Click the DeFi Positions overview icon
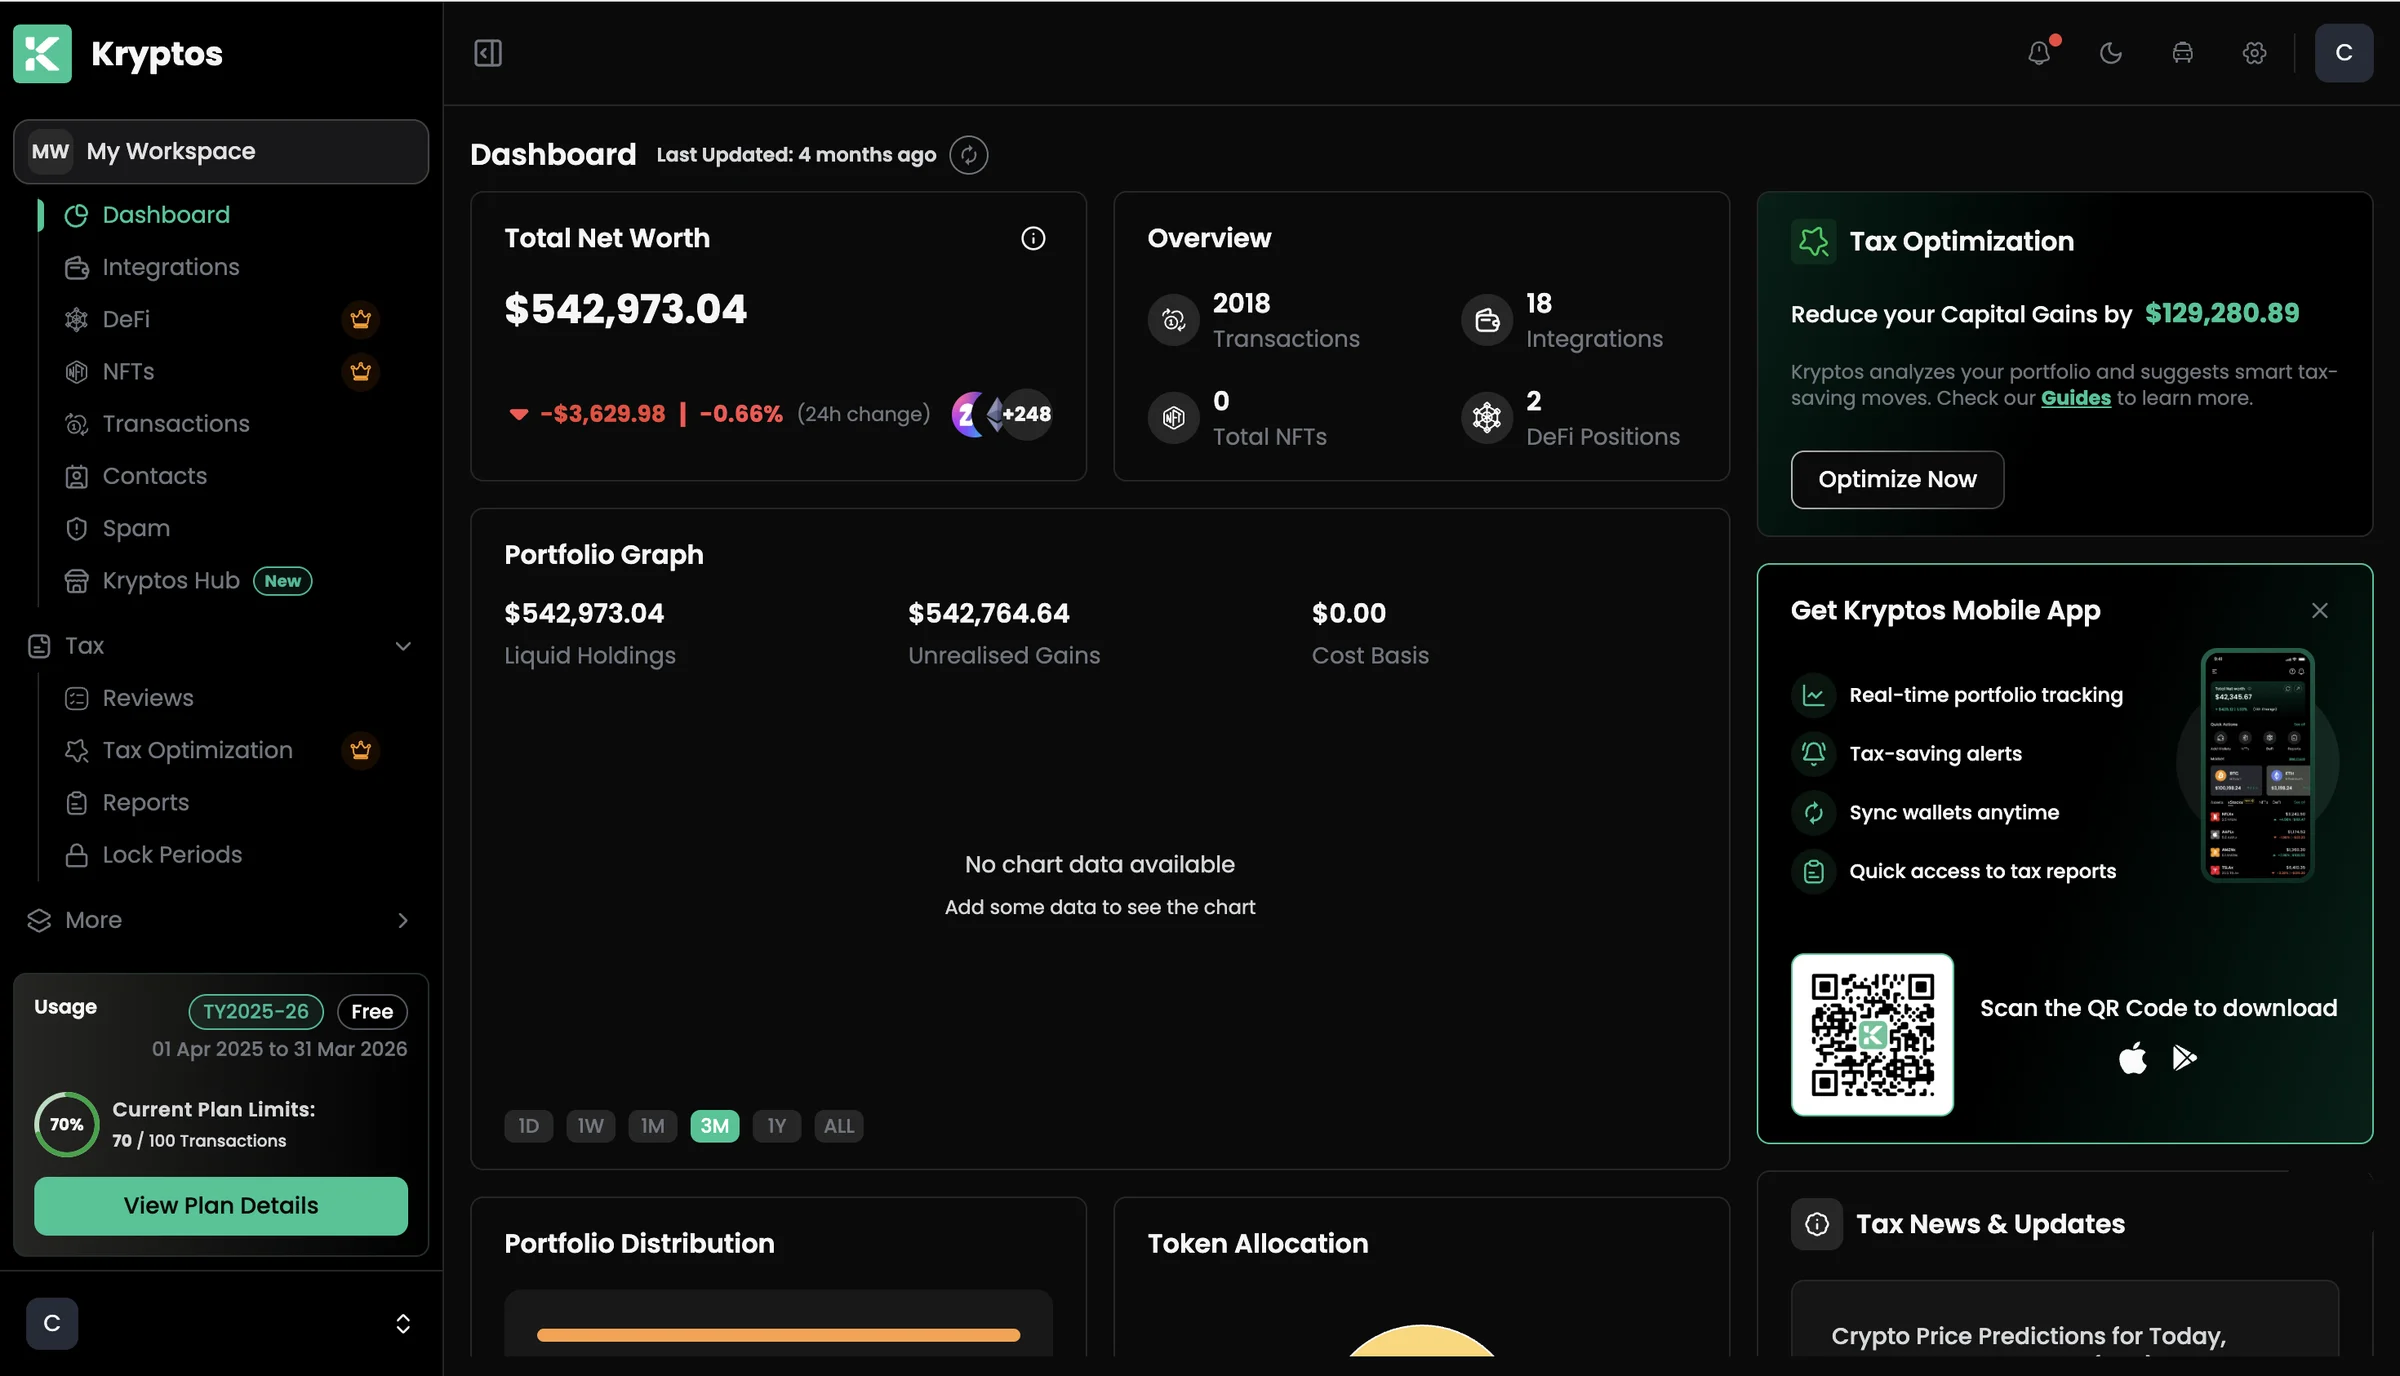Image resolution: width=2400 pixels, height=1376 pixels. (x=1487, y=418)
